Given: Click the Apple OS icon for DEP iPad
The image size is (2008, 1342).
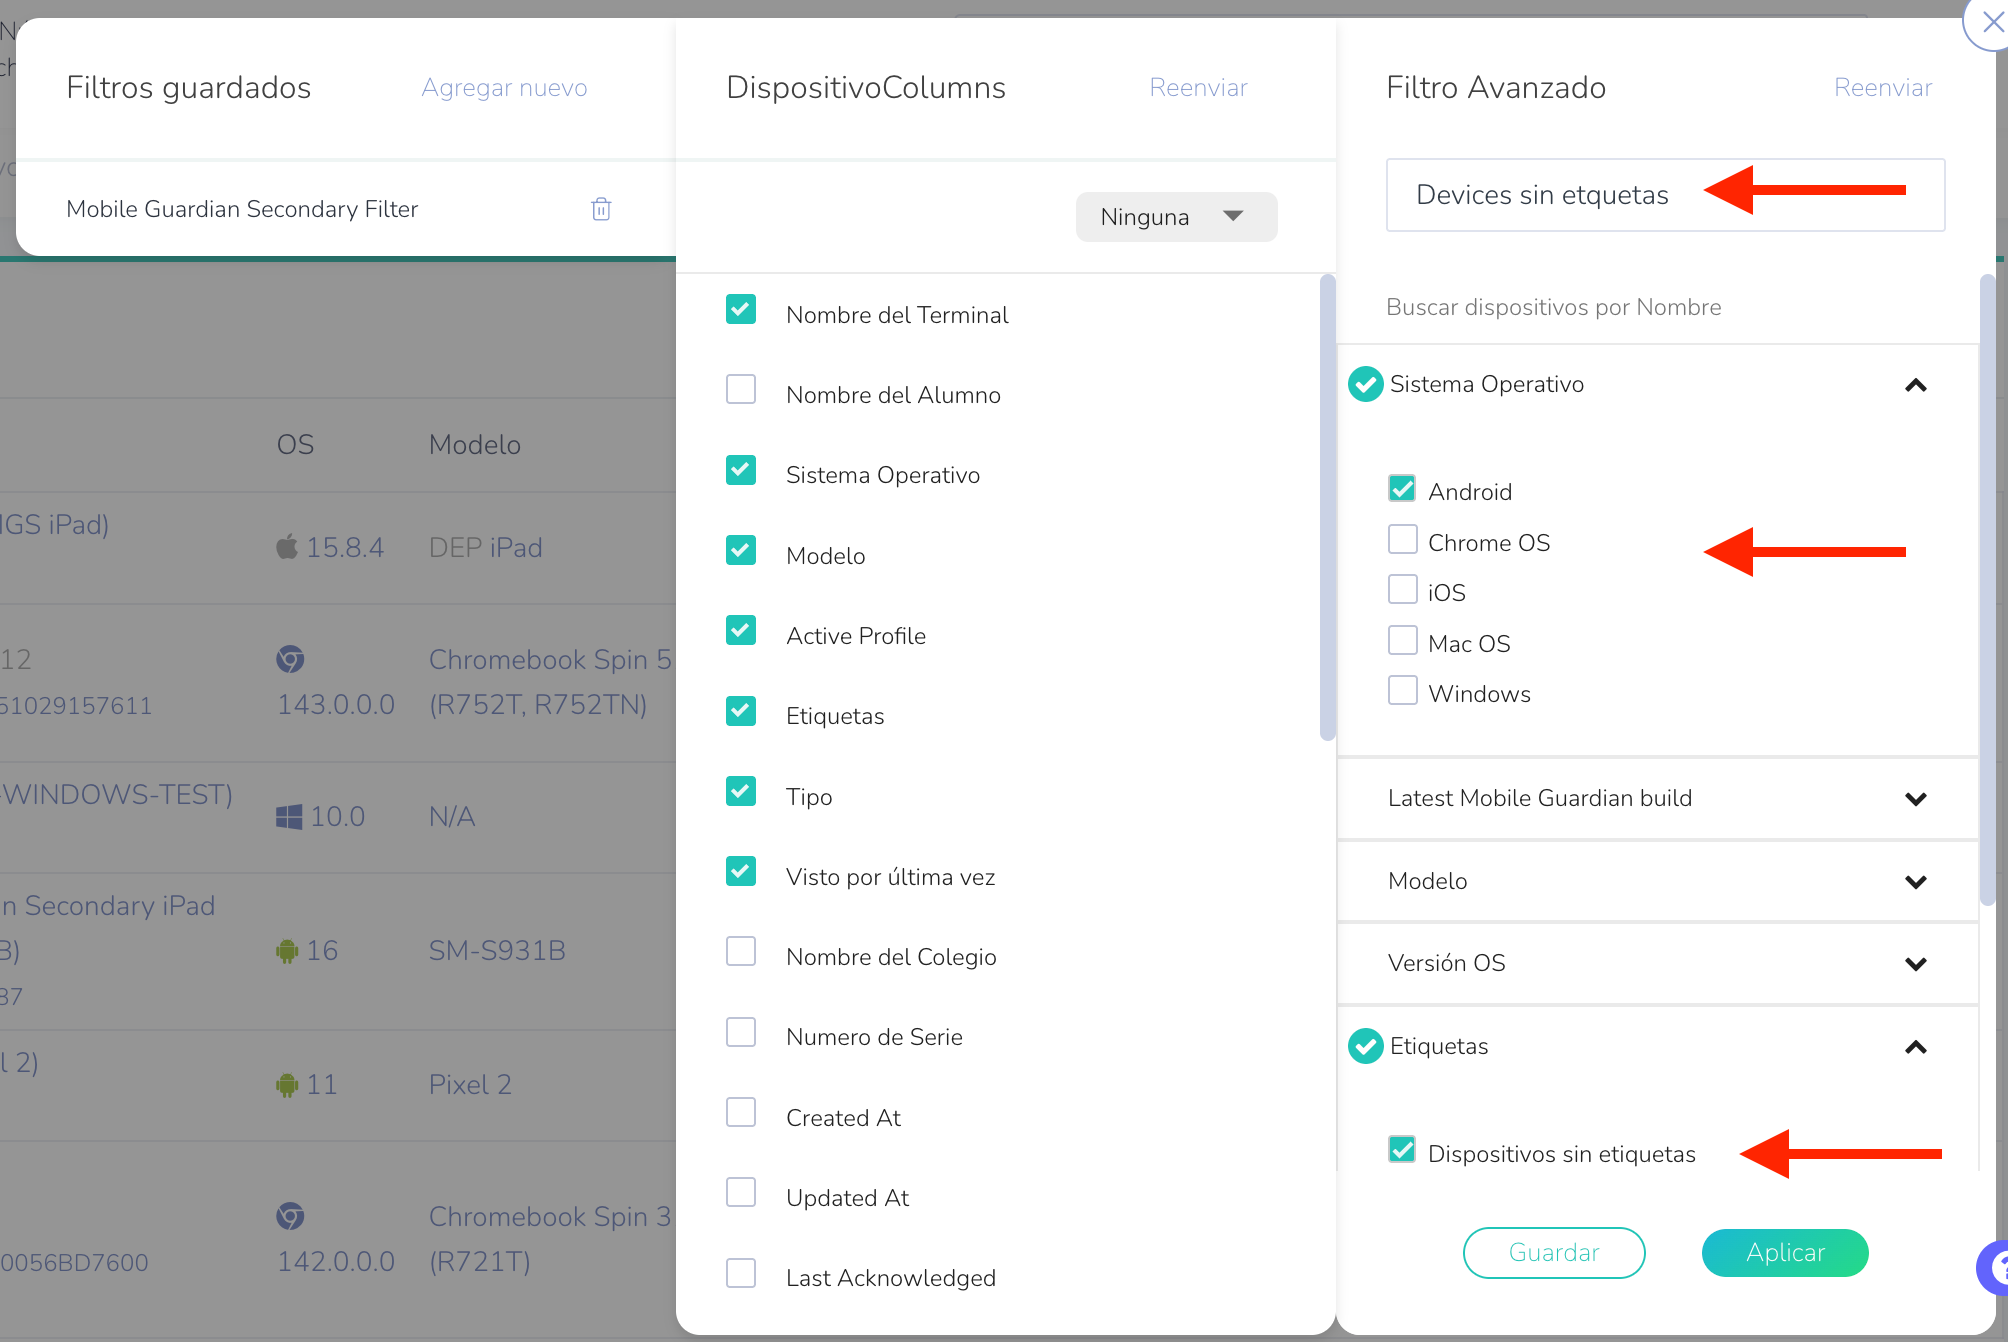Looking at the screenshot, I should 288,547.
